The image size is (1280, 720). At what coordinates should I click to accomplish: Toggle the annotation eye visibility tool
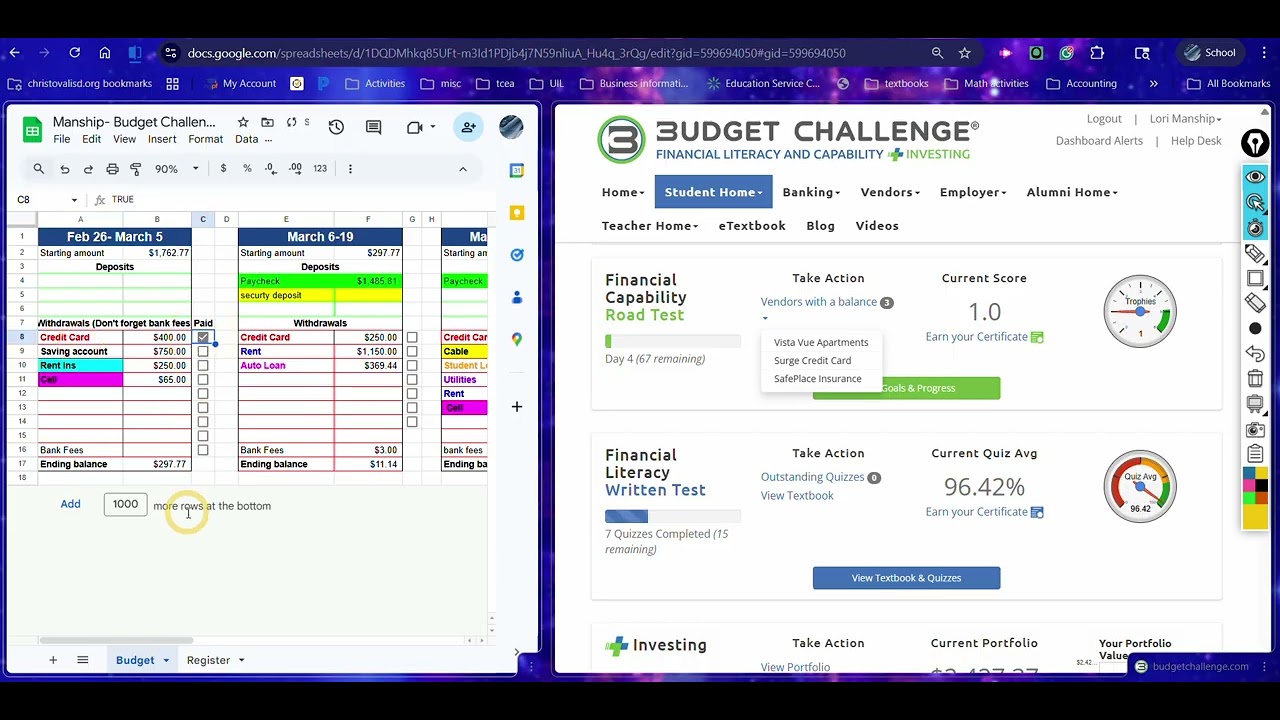coord(1255,177)
